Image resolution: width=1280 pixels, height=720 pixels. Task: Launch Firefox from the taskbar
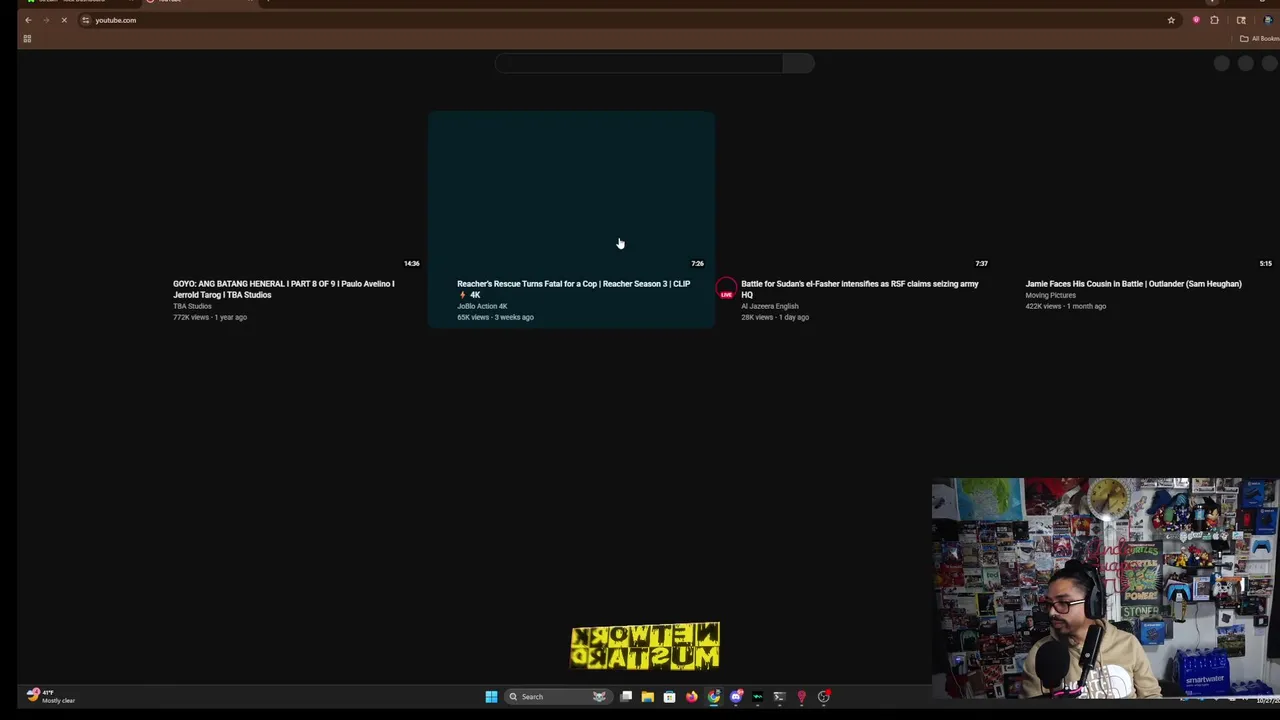(x=691, y=697)
